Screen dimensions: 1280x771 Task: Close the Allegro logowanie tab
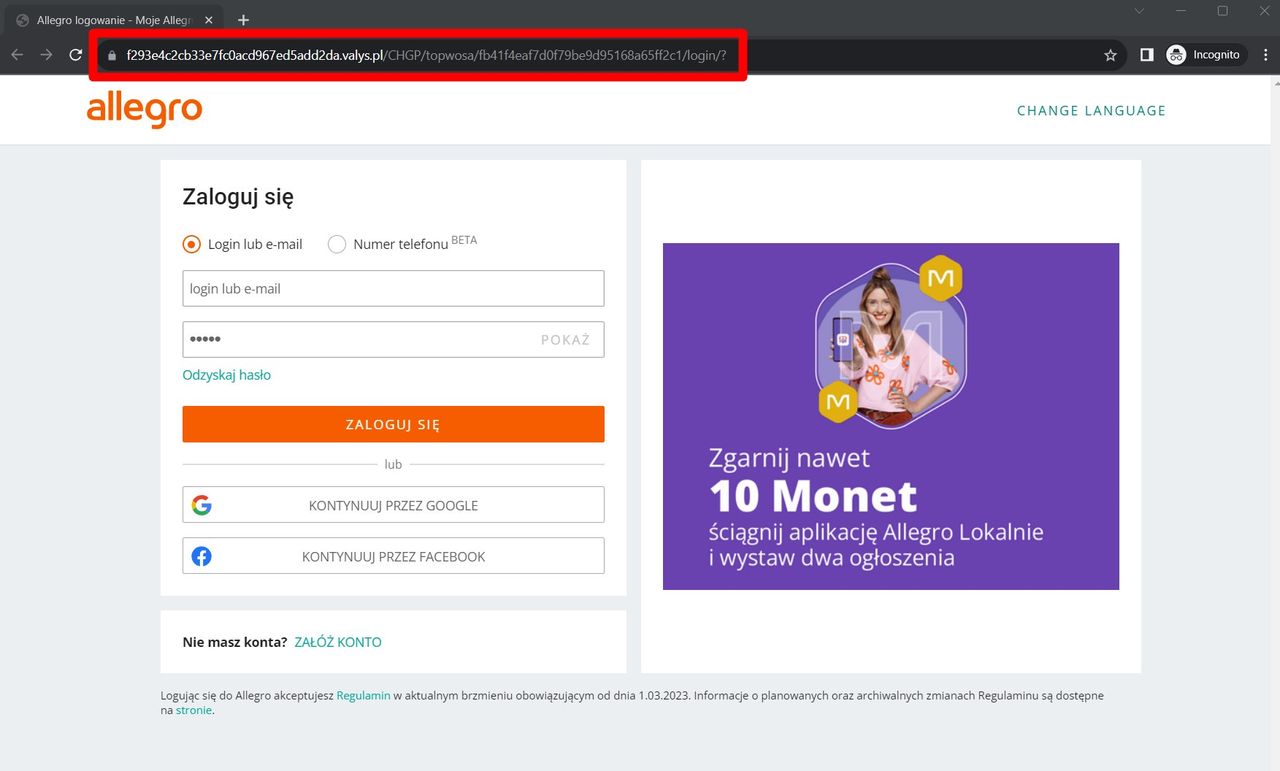pyautogui.click(x=211, y=20)
